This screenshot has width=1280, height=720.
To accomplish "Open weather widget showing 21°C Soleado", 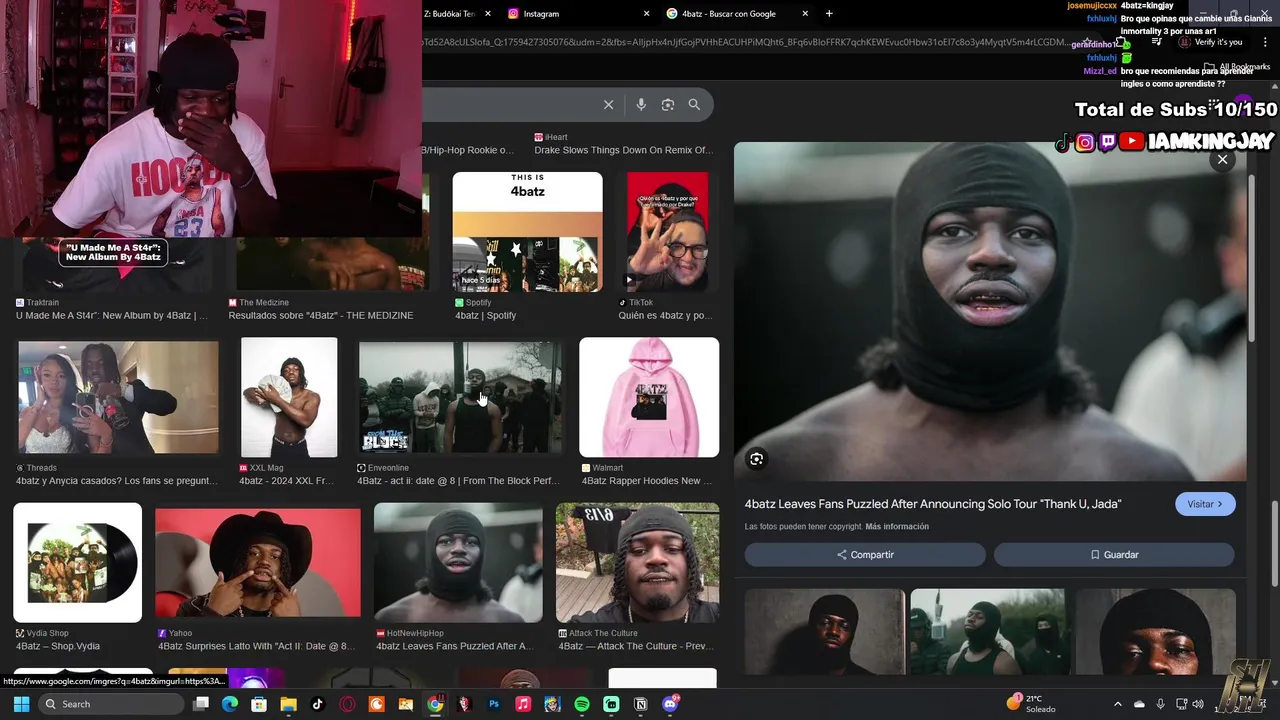I will [x=1032, y=704].
